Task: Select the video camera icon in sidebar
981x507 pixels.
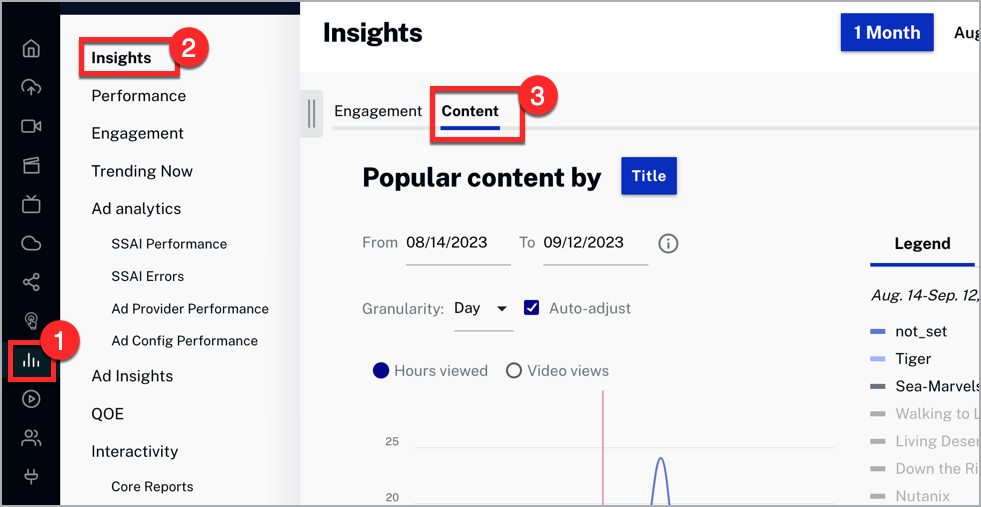Action: point(31,126)
